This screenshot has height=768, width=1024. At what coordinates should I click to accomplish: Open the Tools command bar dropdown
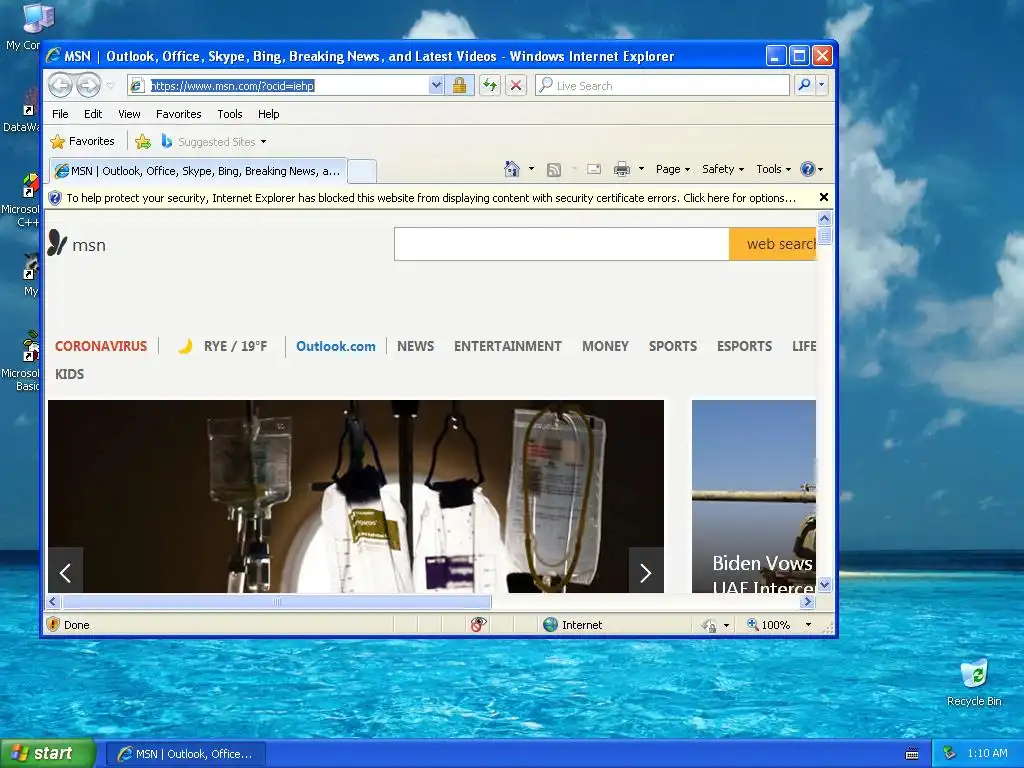(773, 169)
